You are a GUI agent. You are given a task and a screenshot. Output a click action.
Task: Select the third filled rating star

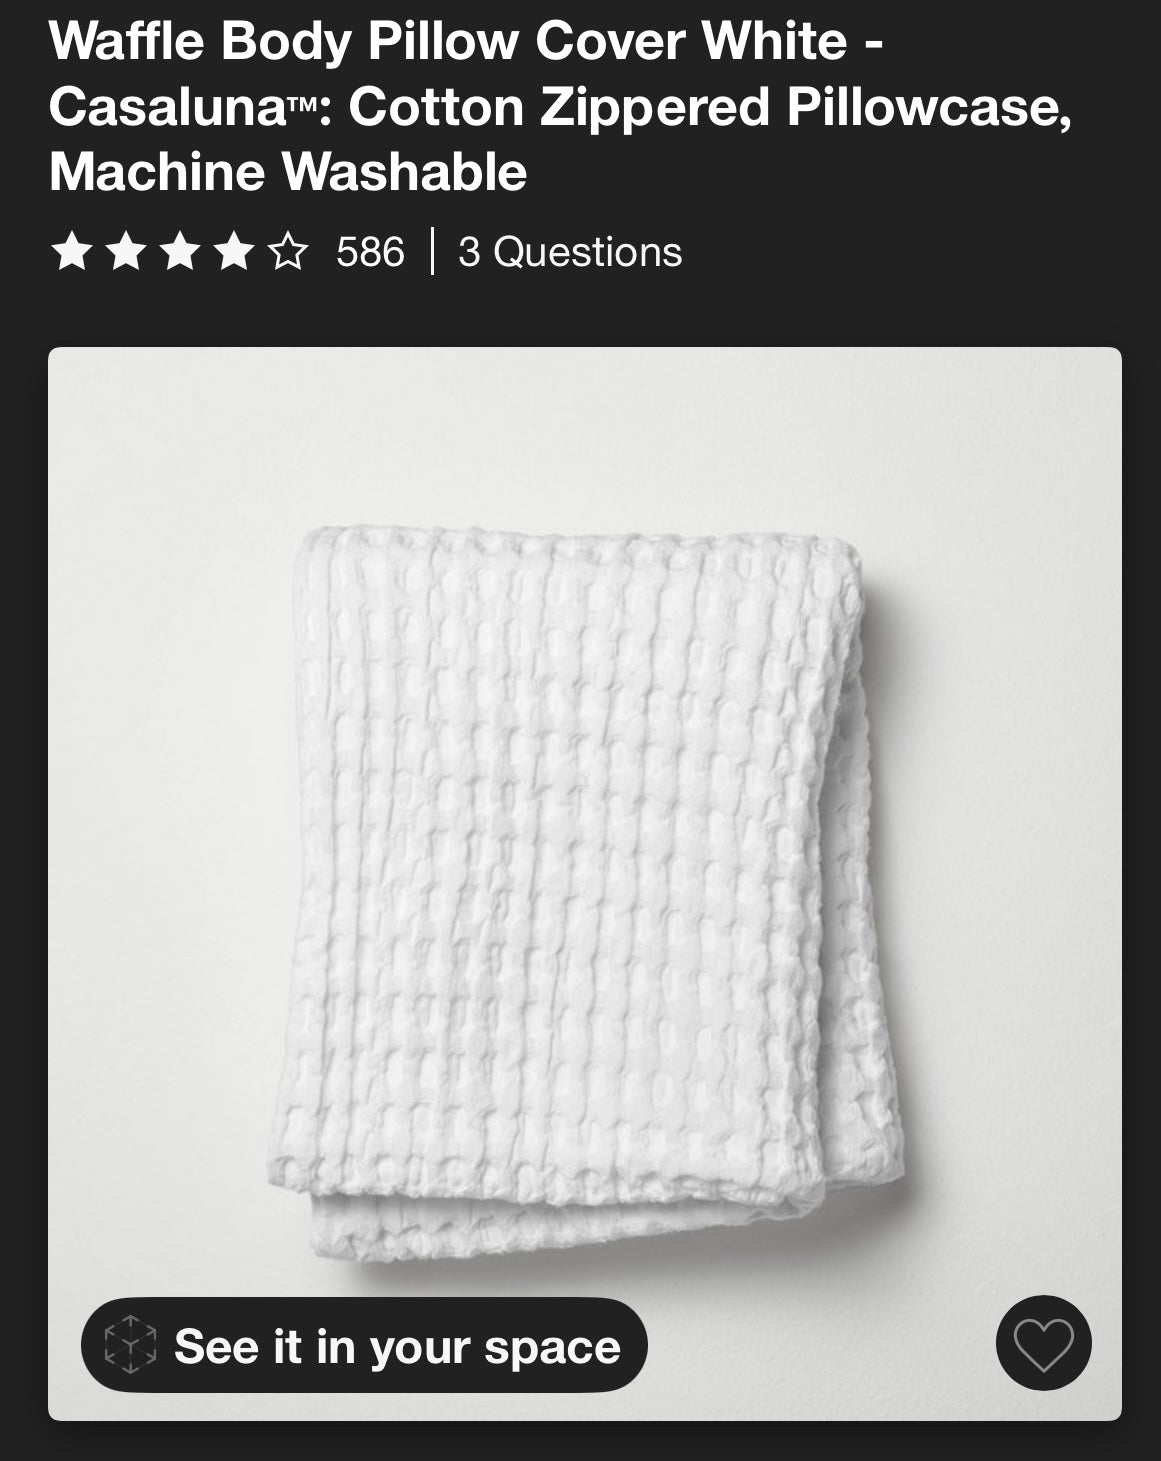coord(179,251)
